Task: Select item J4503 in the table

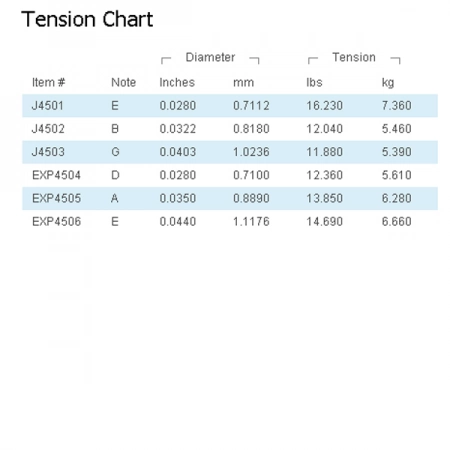Action: pos(48,152)
